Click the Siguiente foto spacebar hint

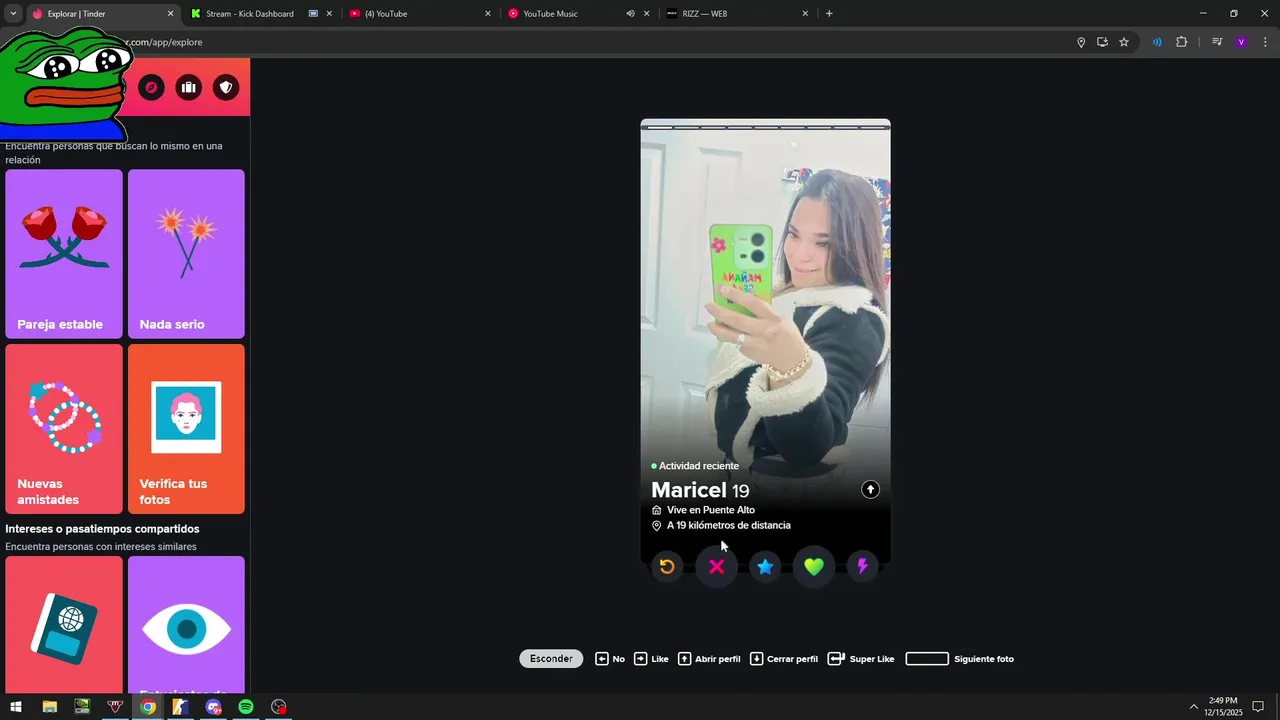[x=960, y=659]
